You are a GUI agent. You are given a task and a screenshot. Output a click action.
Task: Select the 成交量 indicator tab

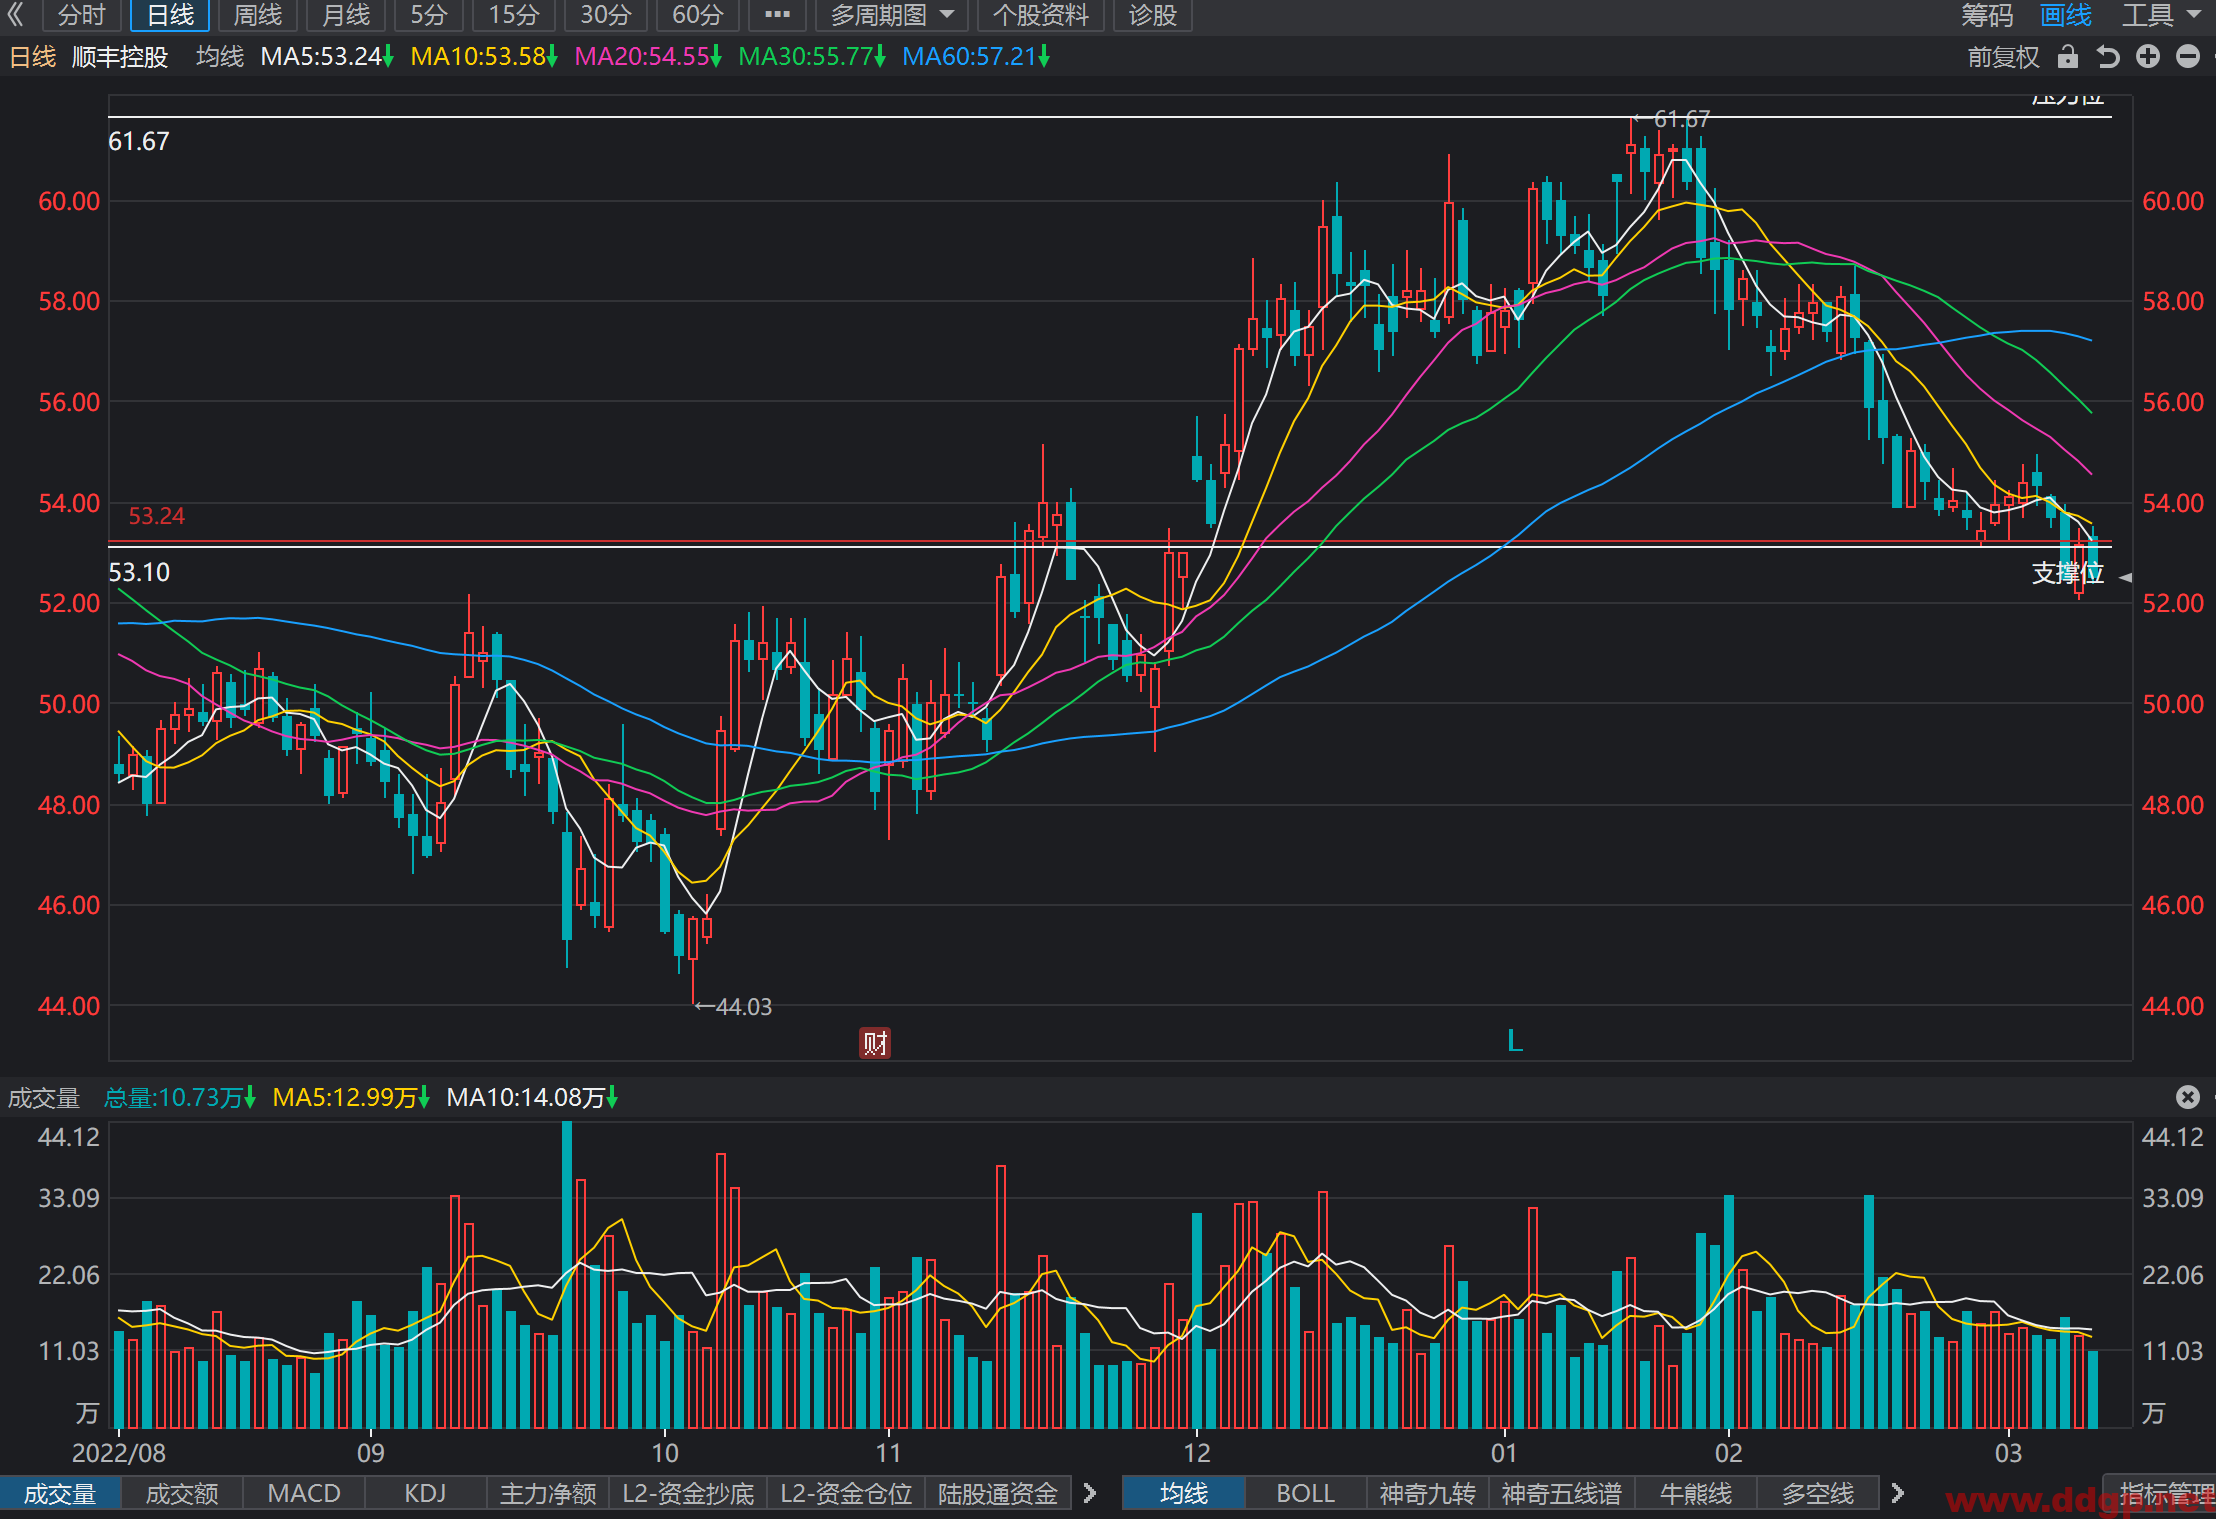60,1494
